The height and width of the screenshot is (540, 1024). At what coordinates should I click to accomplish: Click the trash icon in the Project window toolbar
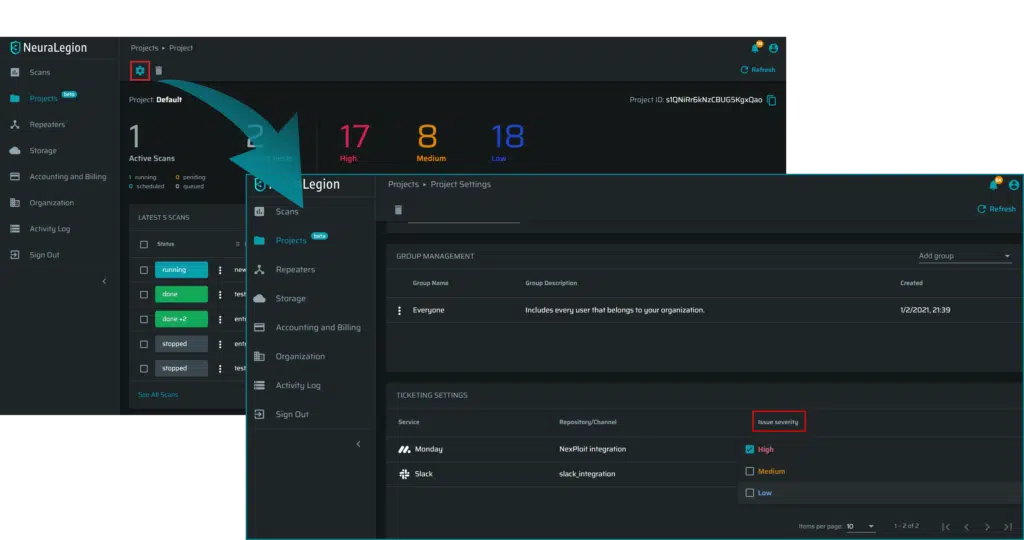tap(159, 71)
